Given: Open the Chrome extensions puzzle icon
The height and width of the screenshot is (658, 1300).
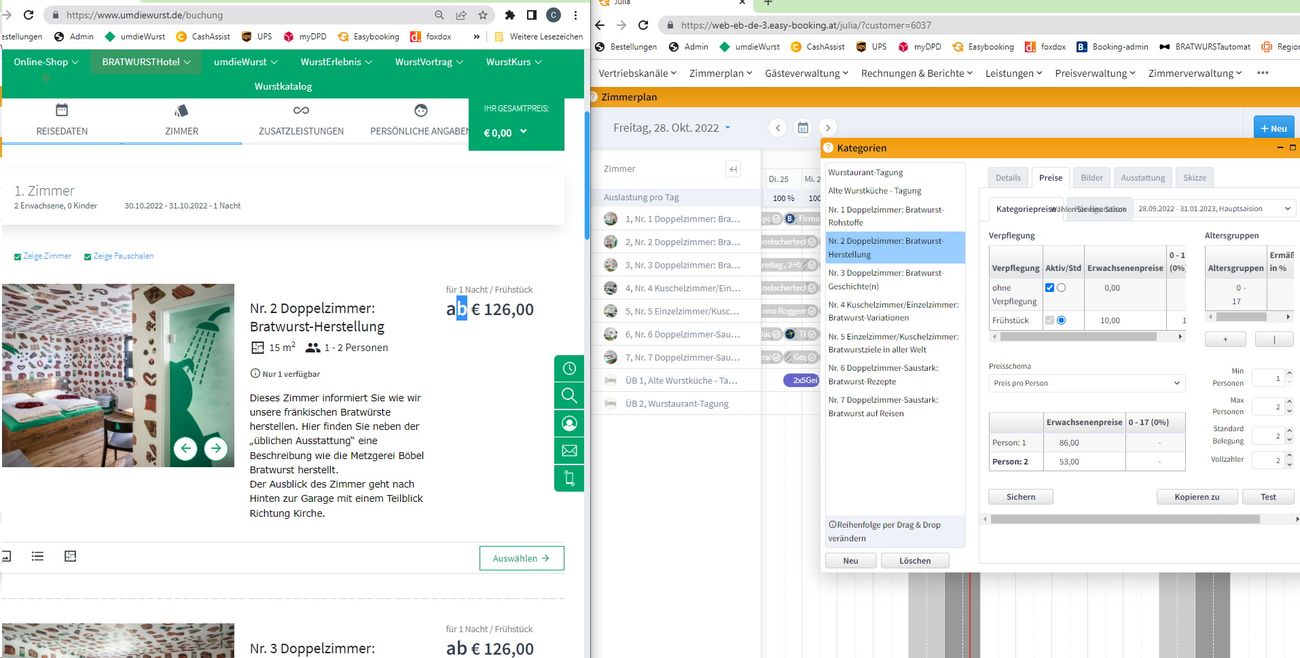Looking at the screenshot, I should 510,15.
